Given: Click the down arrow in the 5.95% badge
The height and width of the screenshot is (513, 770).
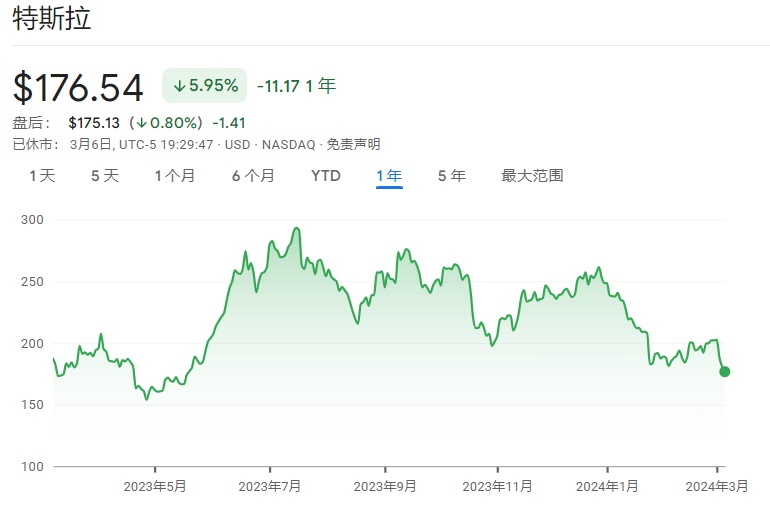Looking at the screenshot, I should click(x=179, y=87).
